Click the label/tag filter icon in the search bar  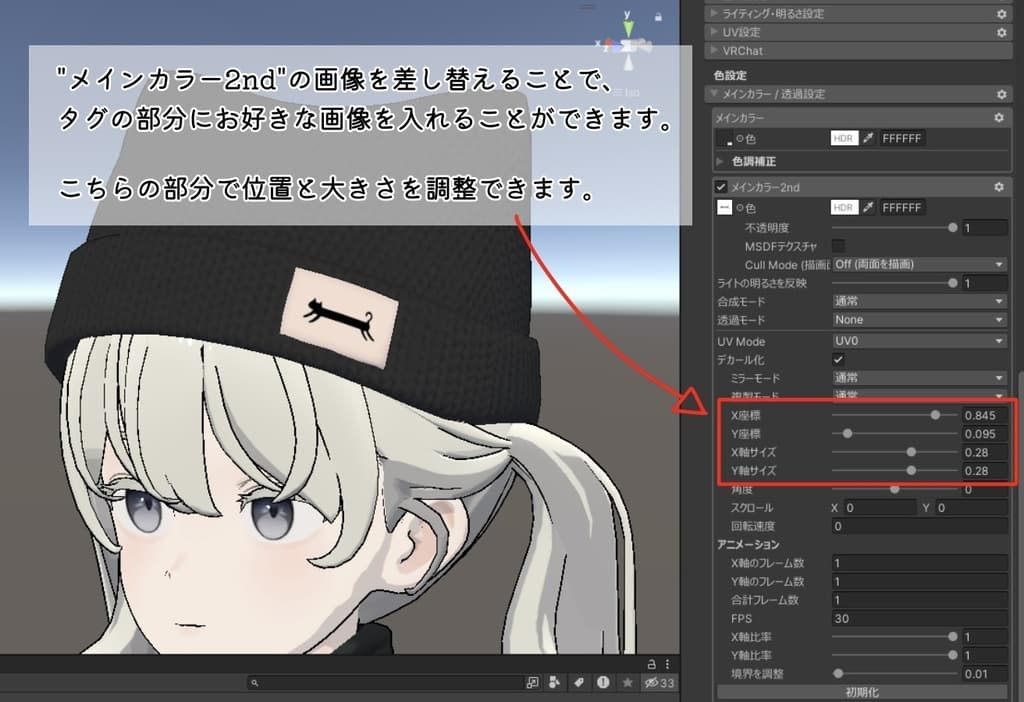tap(579, 682)
